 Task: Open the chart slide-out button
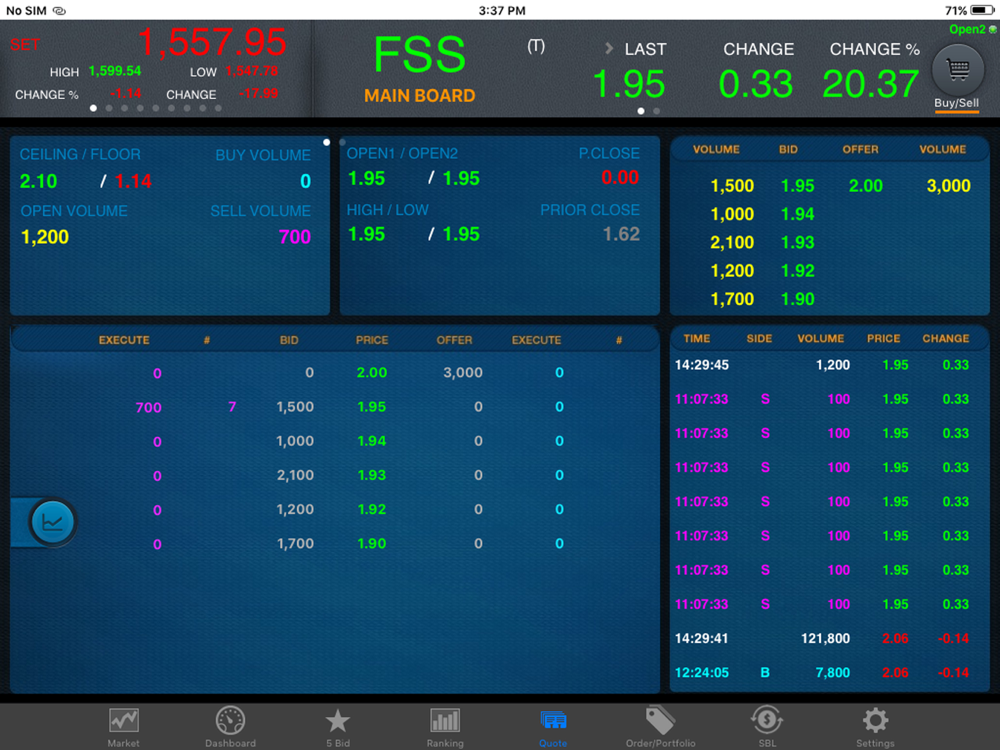(52, 522)
